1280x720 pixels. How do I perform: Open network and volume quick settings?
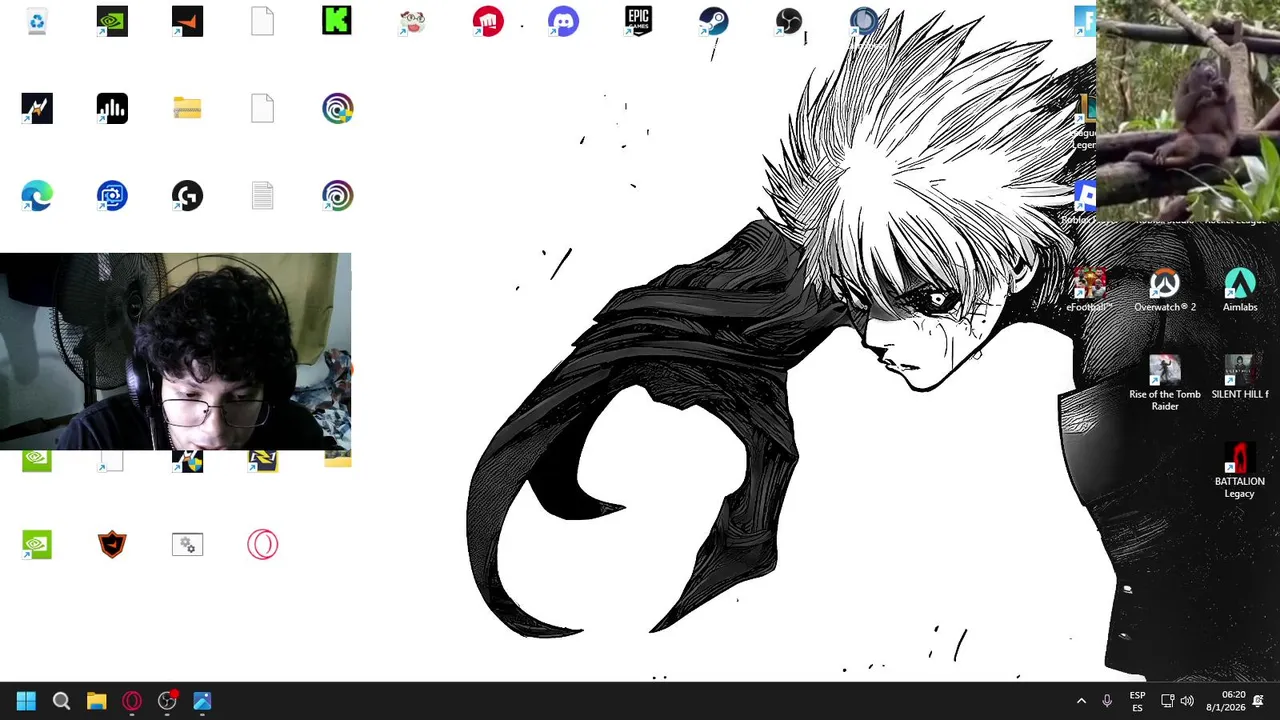pyautogui.click(x=1177, y=701)
